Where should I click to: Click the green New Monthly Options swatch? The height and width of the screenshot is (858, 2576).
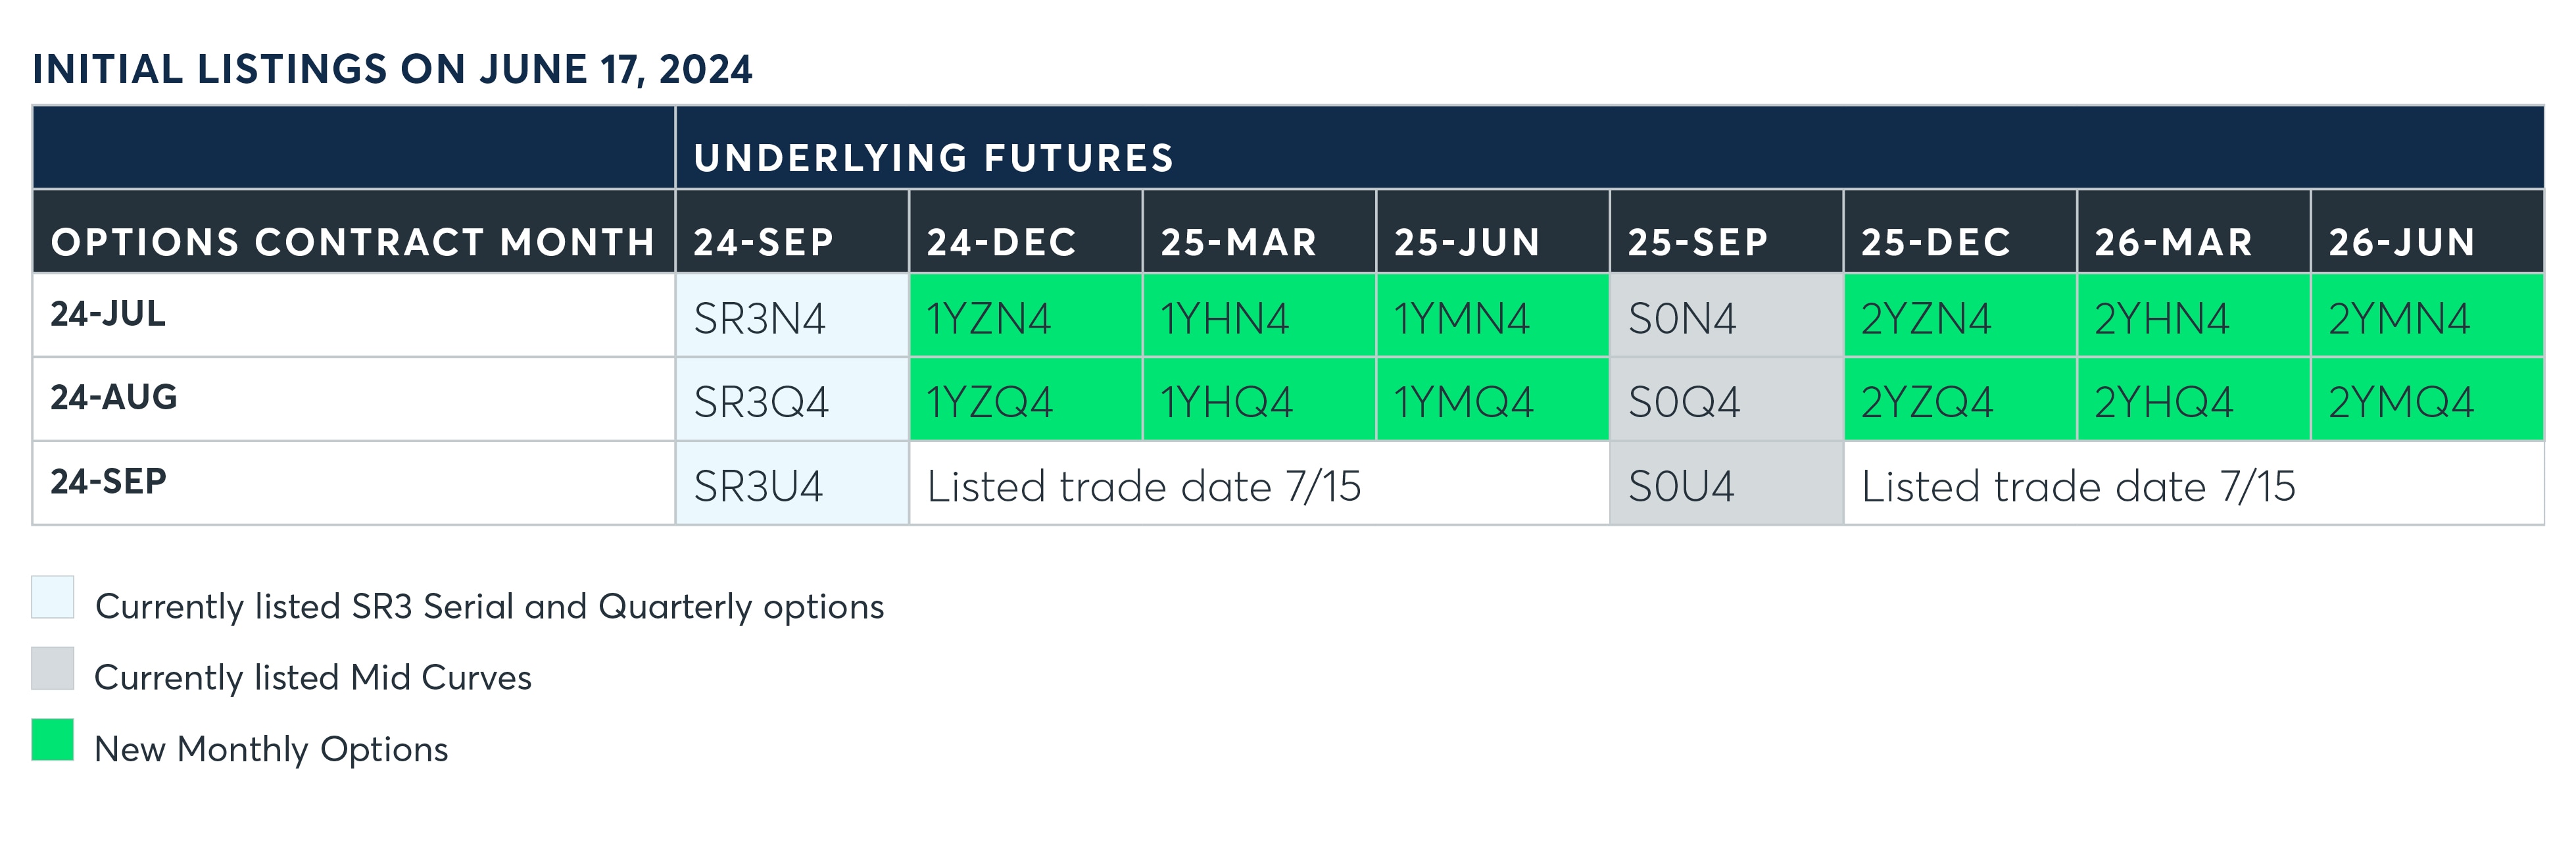53,740
